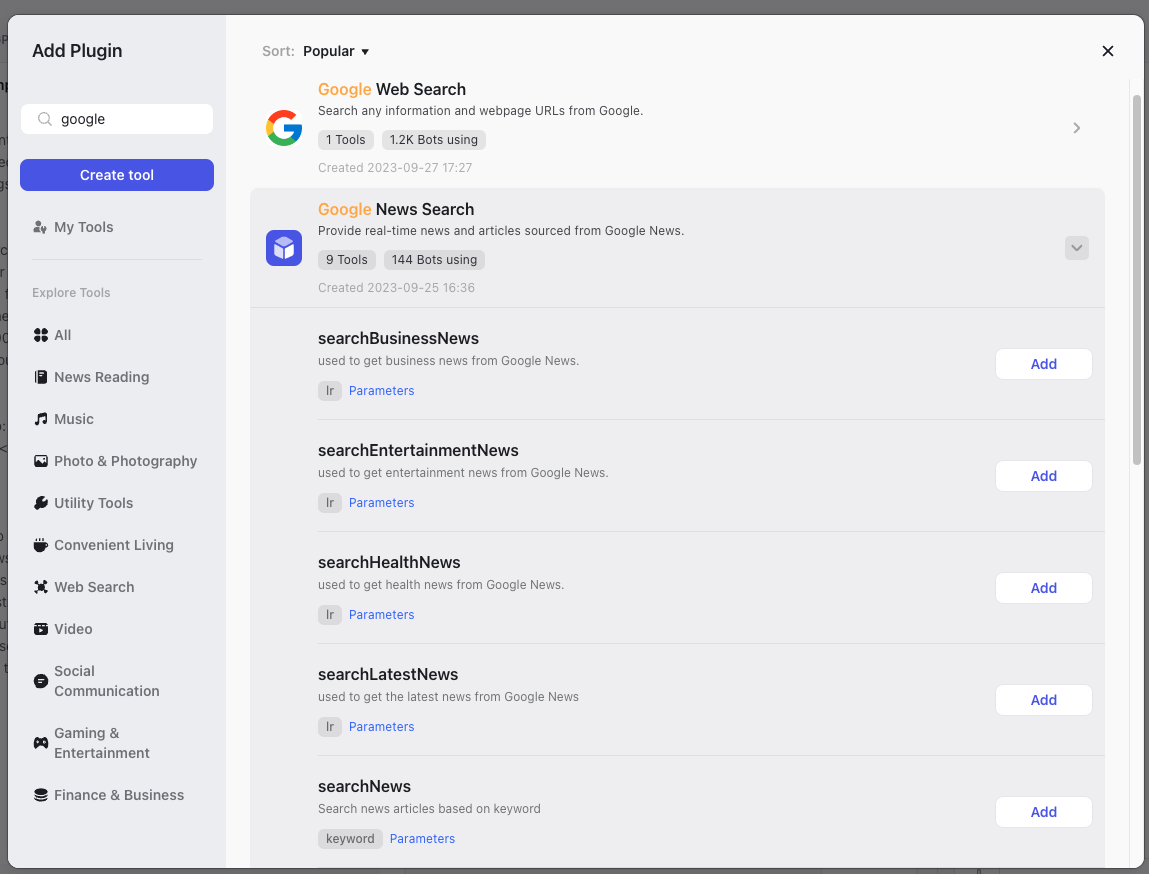Open the Sort Popular dropdown

[336, 51]
